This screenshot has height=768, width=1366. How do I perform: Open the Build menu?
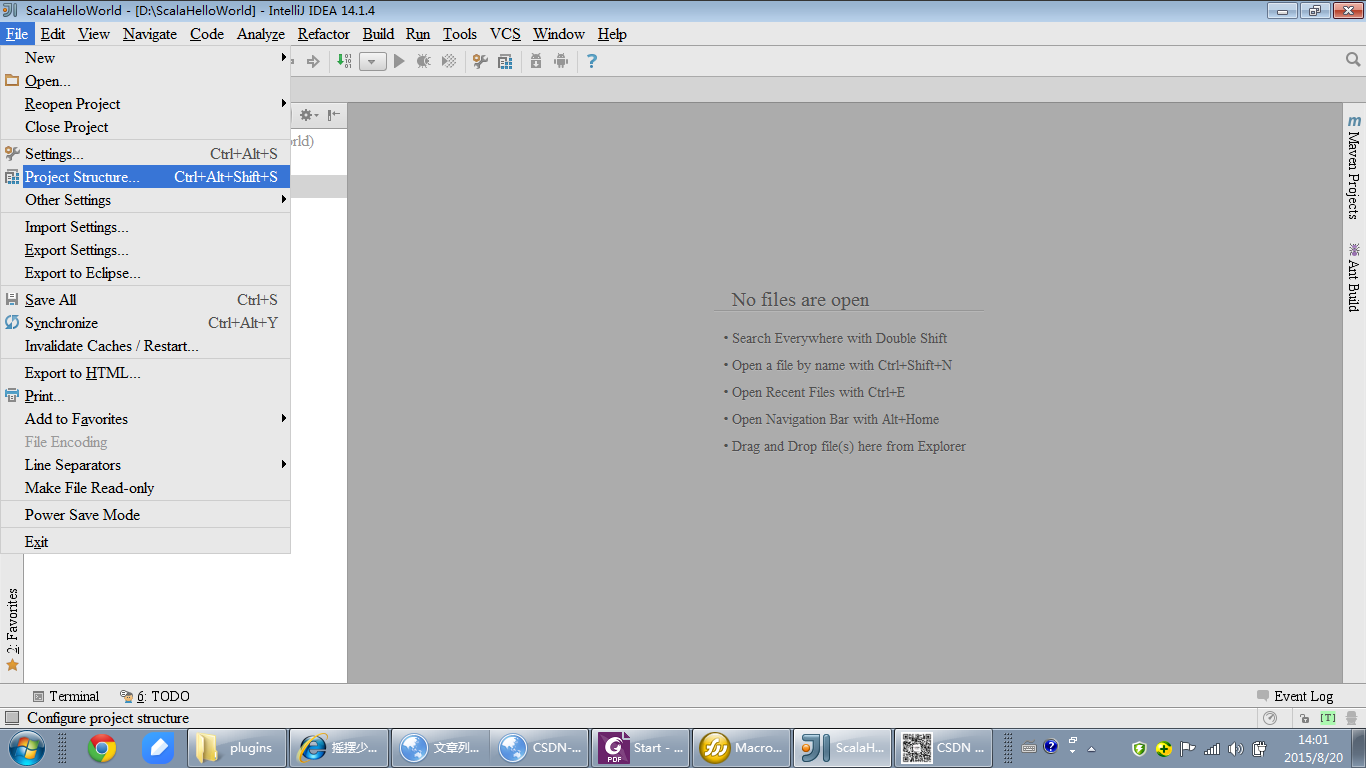[x=378, y=34]
